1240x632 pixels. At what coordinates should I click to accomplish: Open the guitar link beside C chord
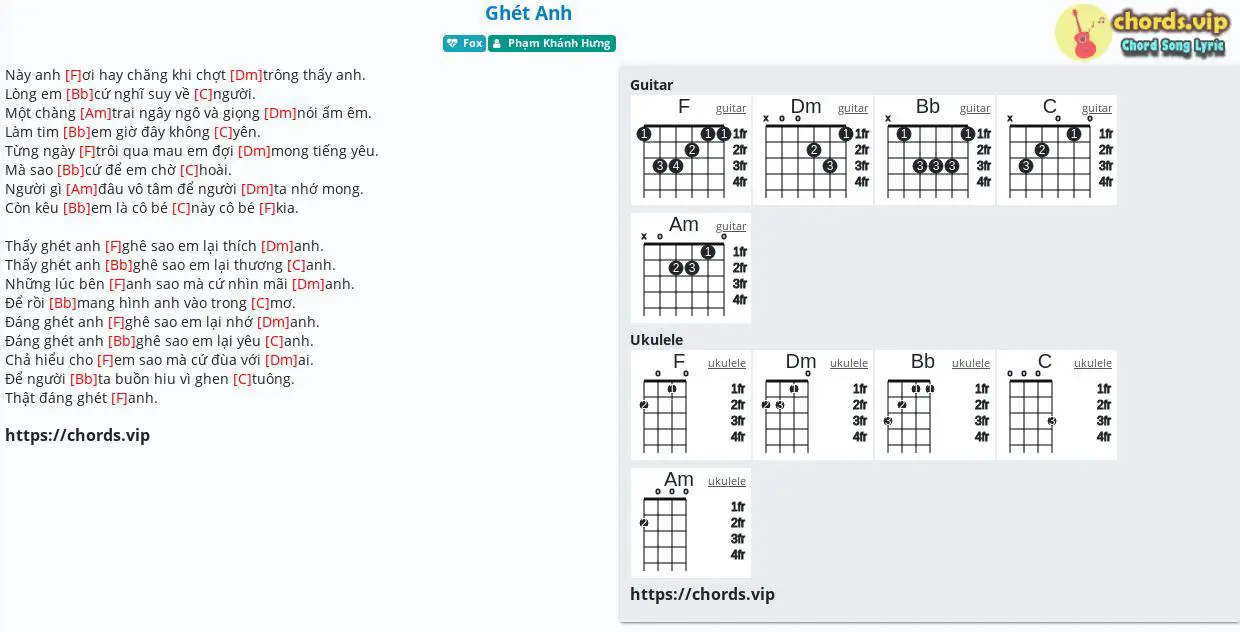[1097, 108]
